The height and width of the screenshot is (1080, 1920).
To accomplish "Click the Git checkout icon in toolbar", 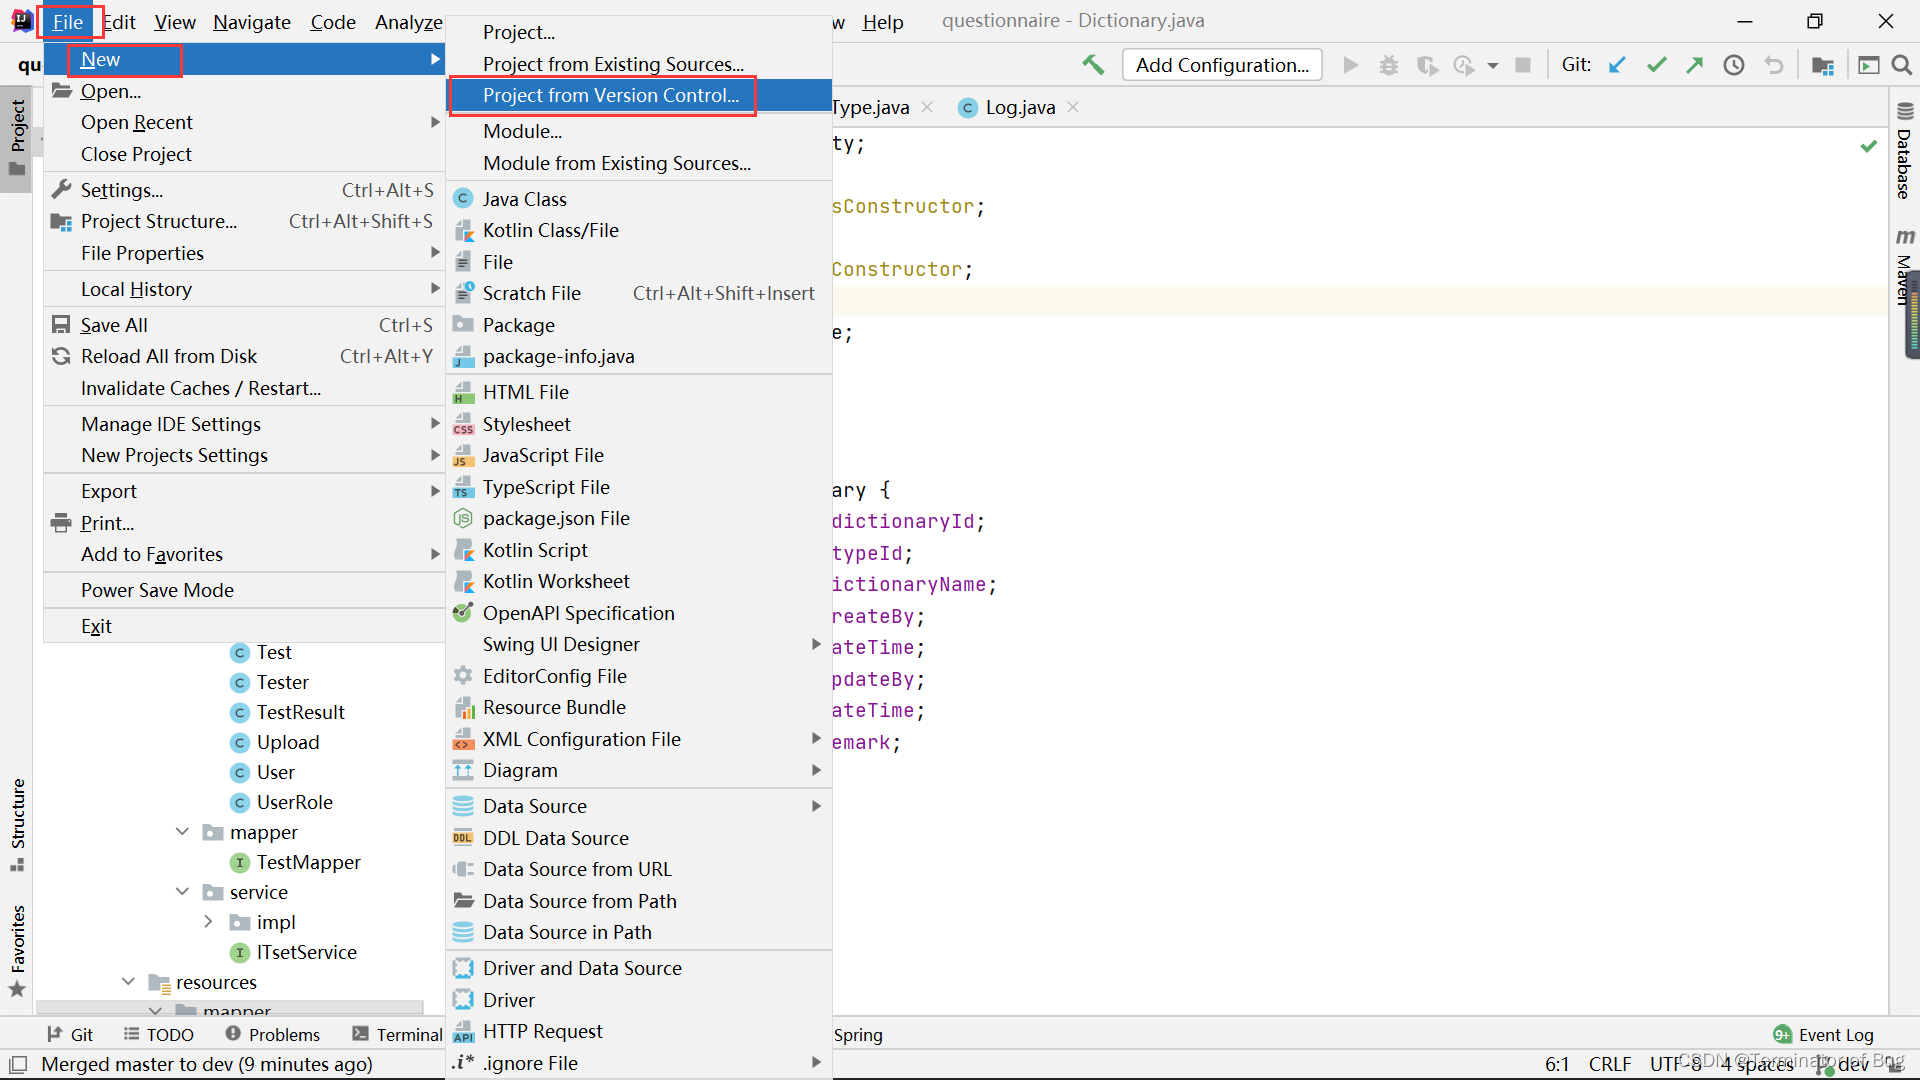I will (1619, 65).
